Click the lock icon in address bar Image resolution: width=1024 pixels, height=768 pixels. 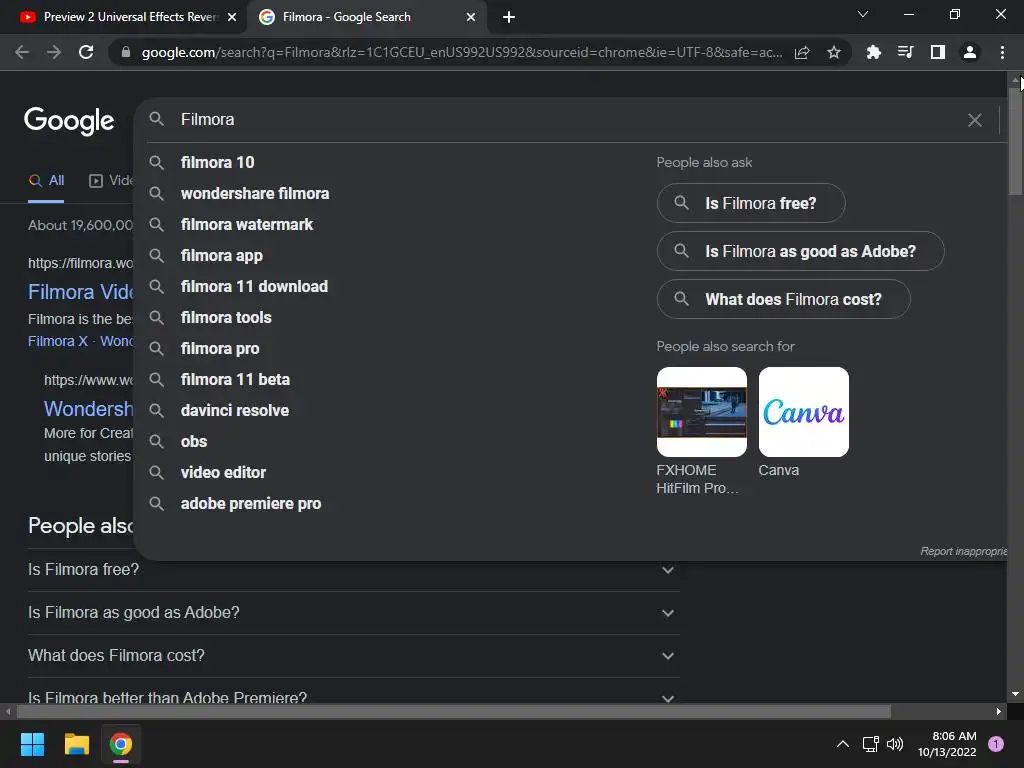pyautogui.click(x=126, y=52)
